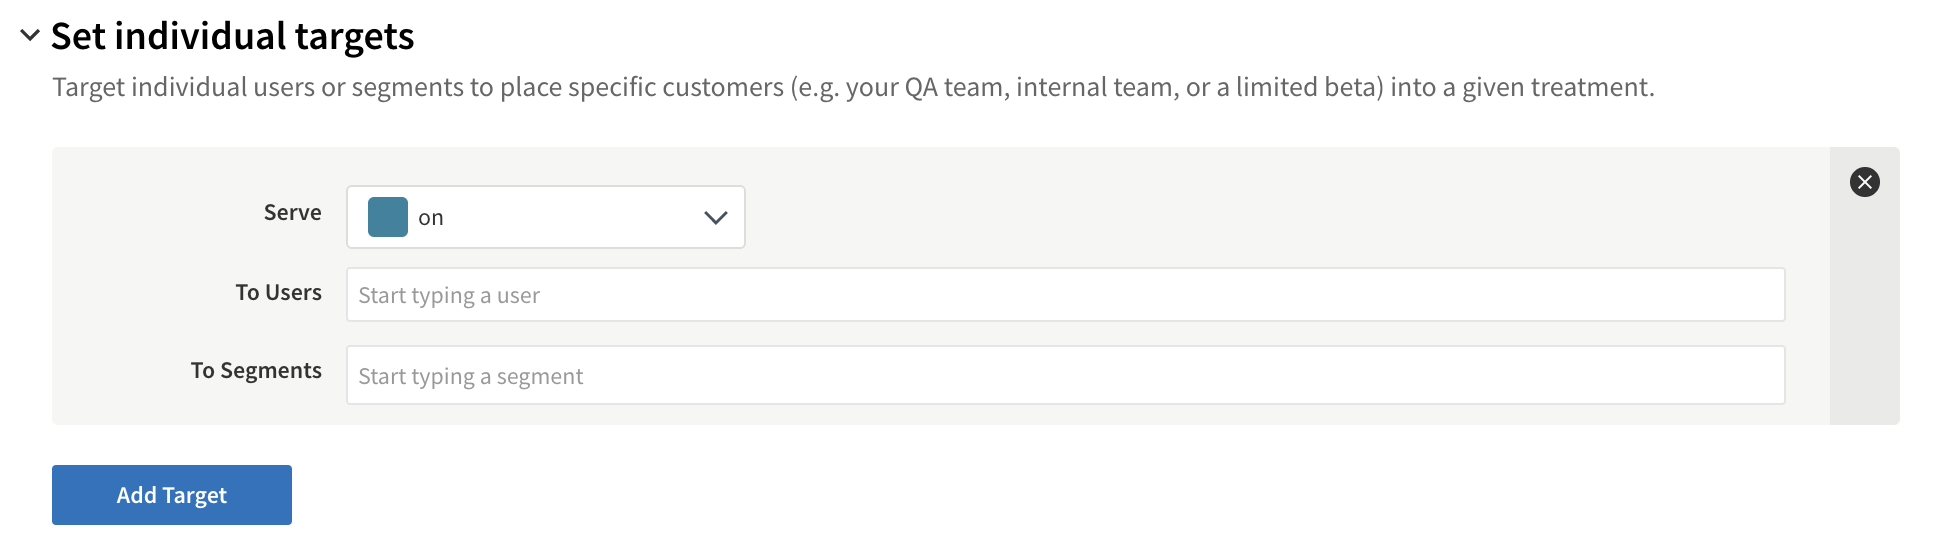Click the right end of To Segments input

1740,376
